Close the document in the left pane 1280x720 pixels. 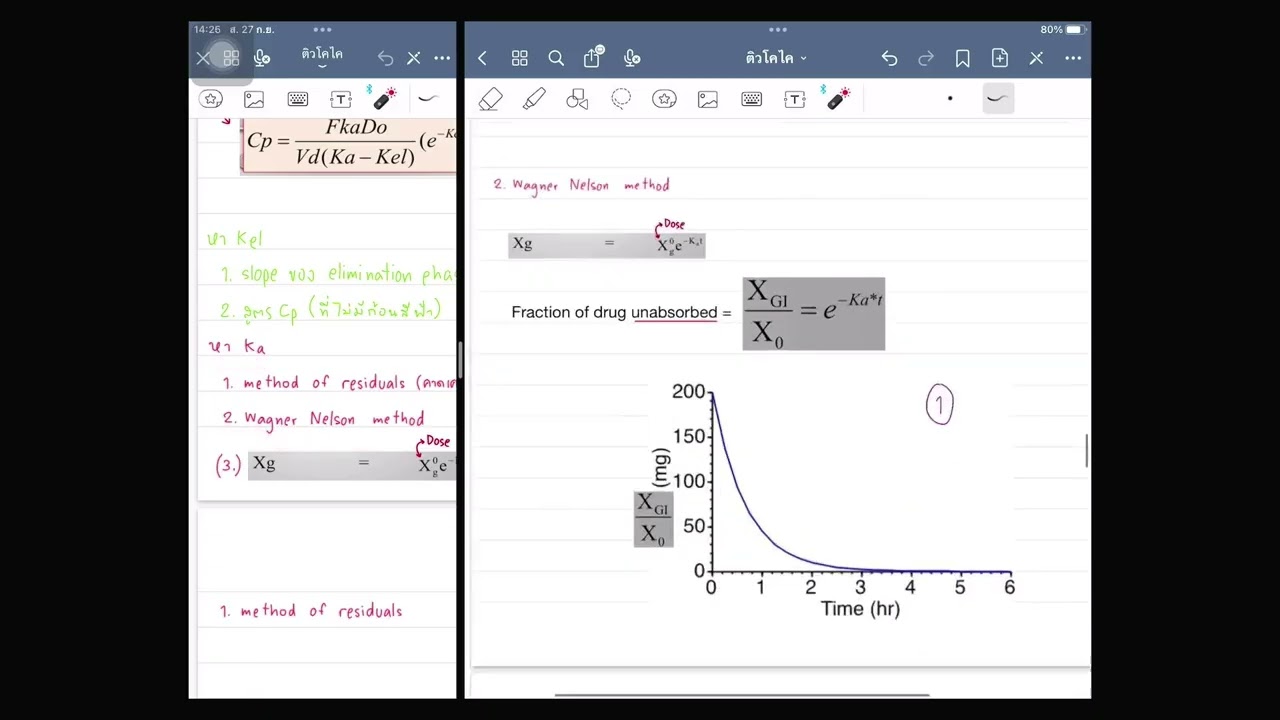203,58
